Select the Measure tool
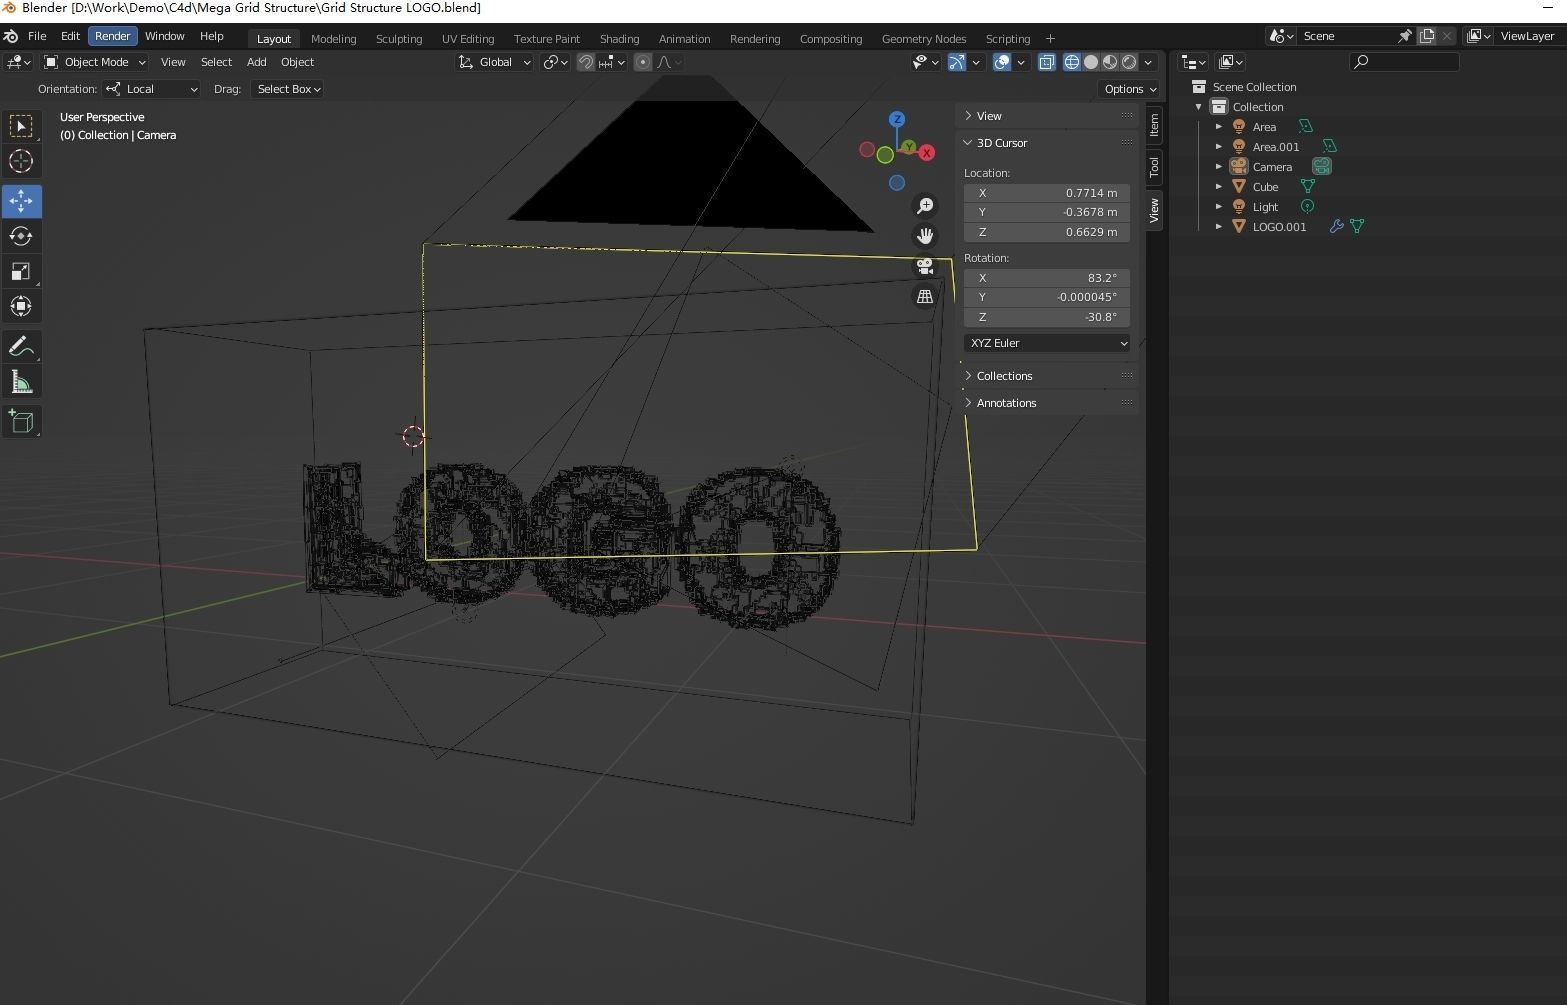The height and width of the screenshot is (1005, 1567). pos(21,382)
